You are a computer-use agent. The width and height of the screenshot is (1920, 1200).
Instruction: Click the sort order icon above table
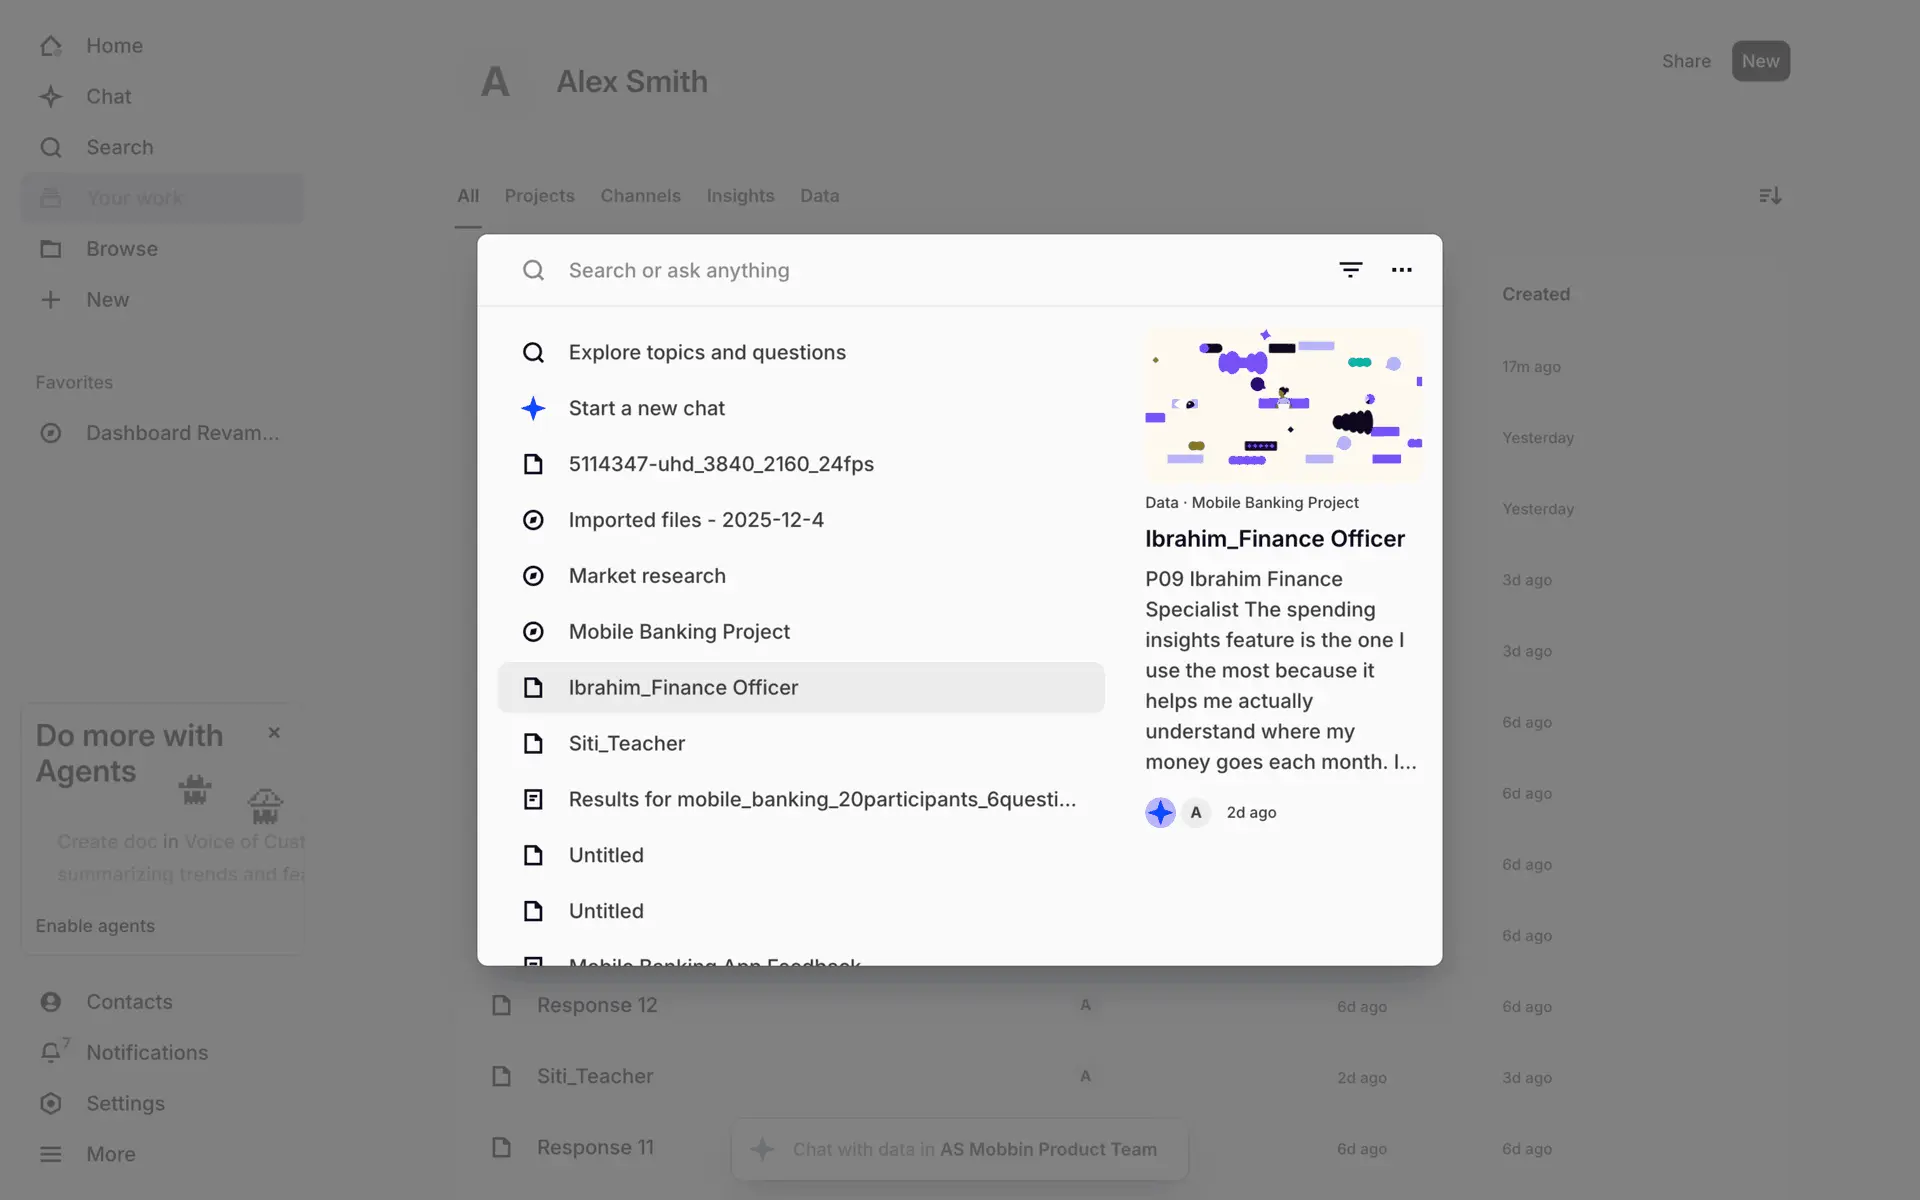coord(1769,196)
